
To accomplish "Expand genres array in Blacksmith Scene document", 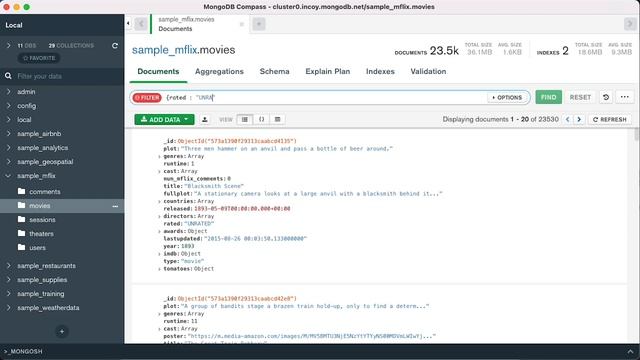I will click(159, 156).
